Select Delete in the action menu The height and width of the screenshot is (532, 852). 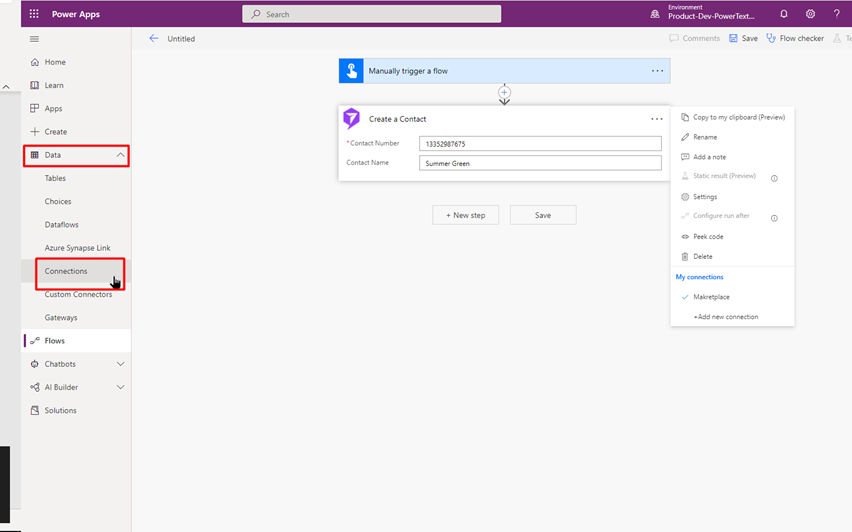pos(702,257)
